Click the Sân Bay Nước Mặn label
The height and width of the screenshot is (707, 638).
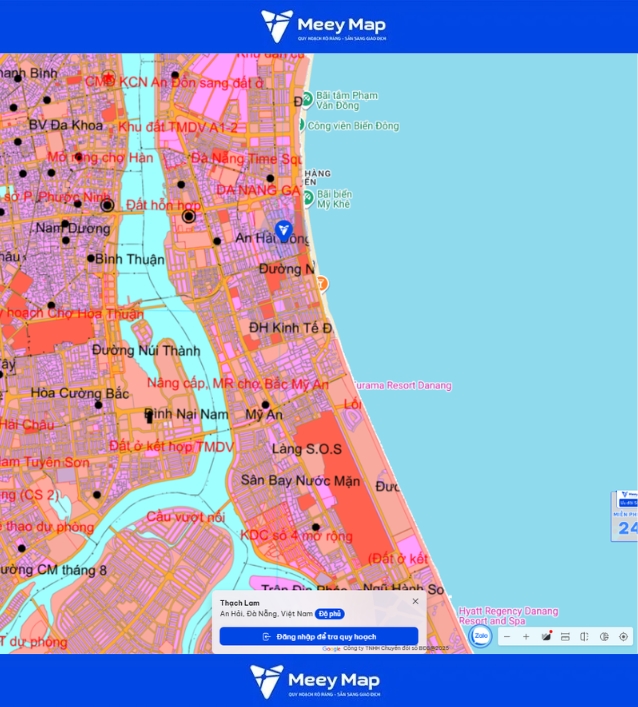[300, 481]
